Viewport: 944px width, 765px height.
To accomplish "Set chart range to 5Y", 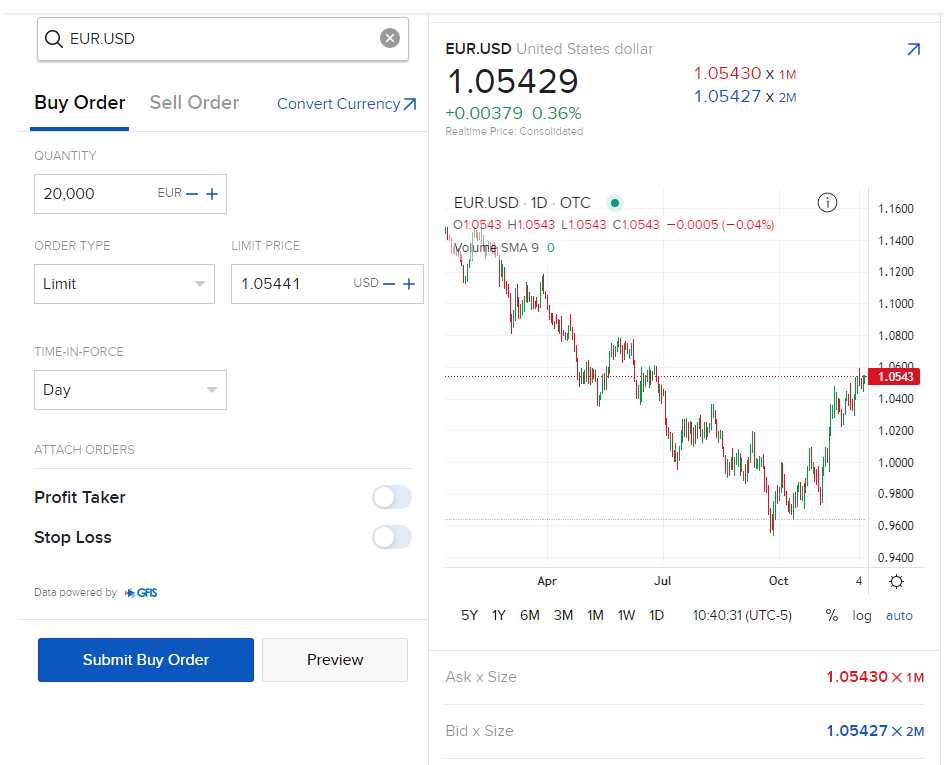I will [470, 615].
